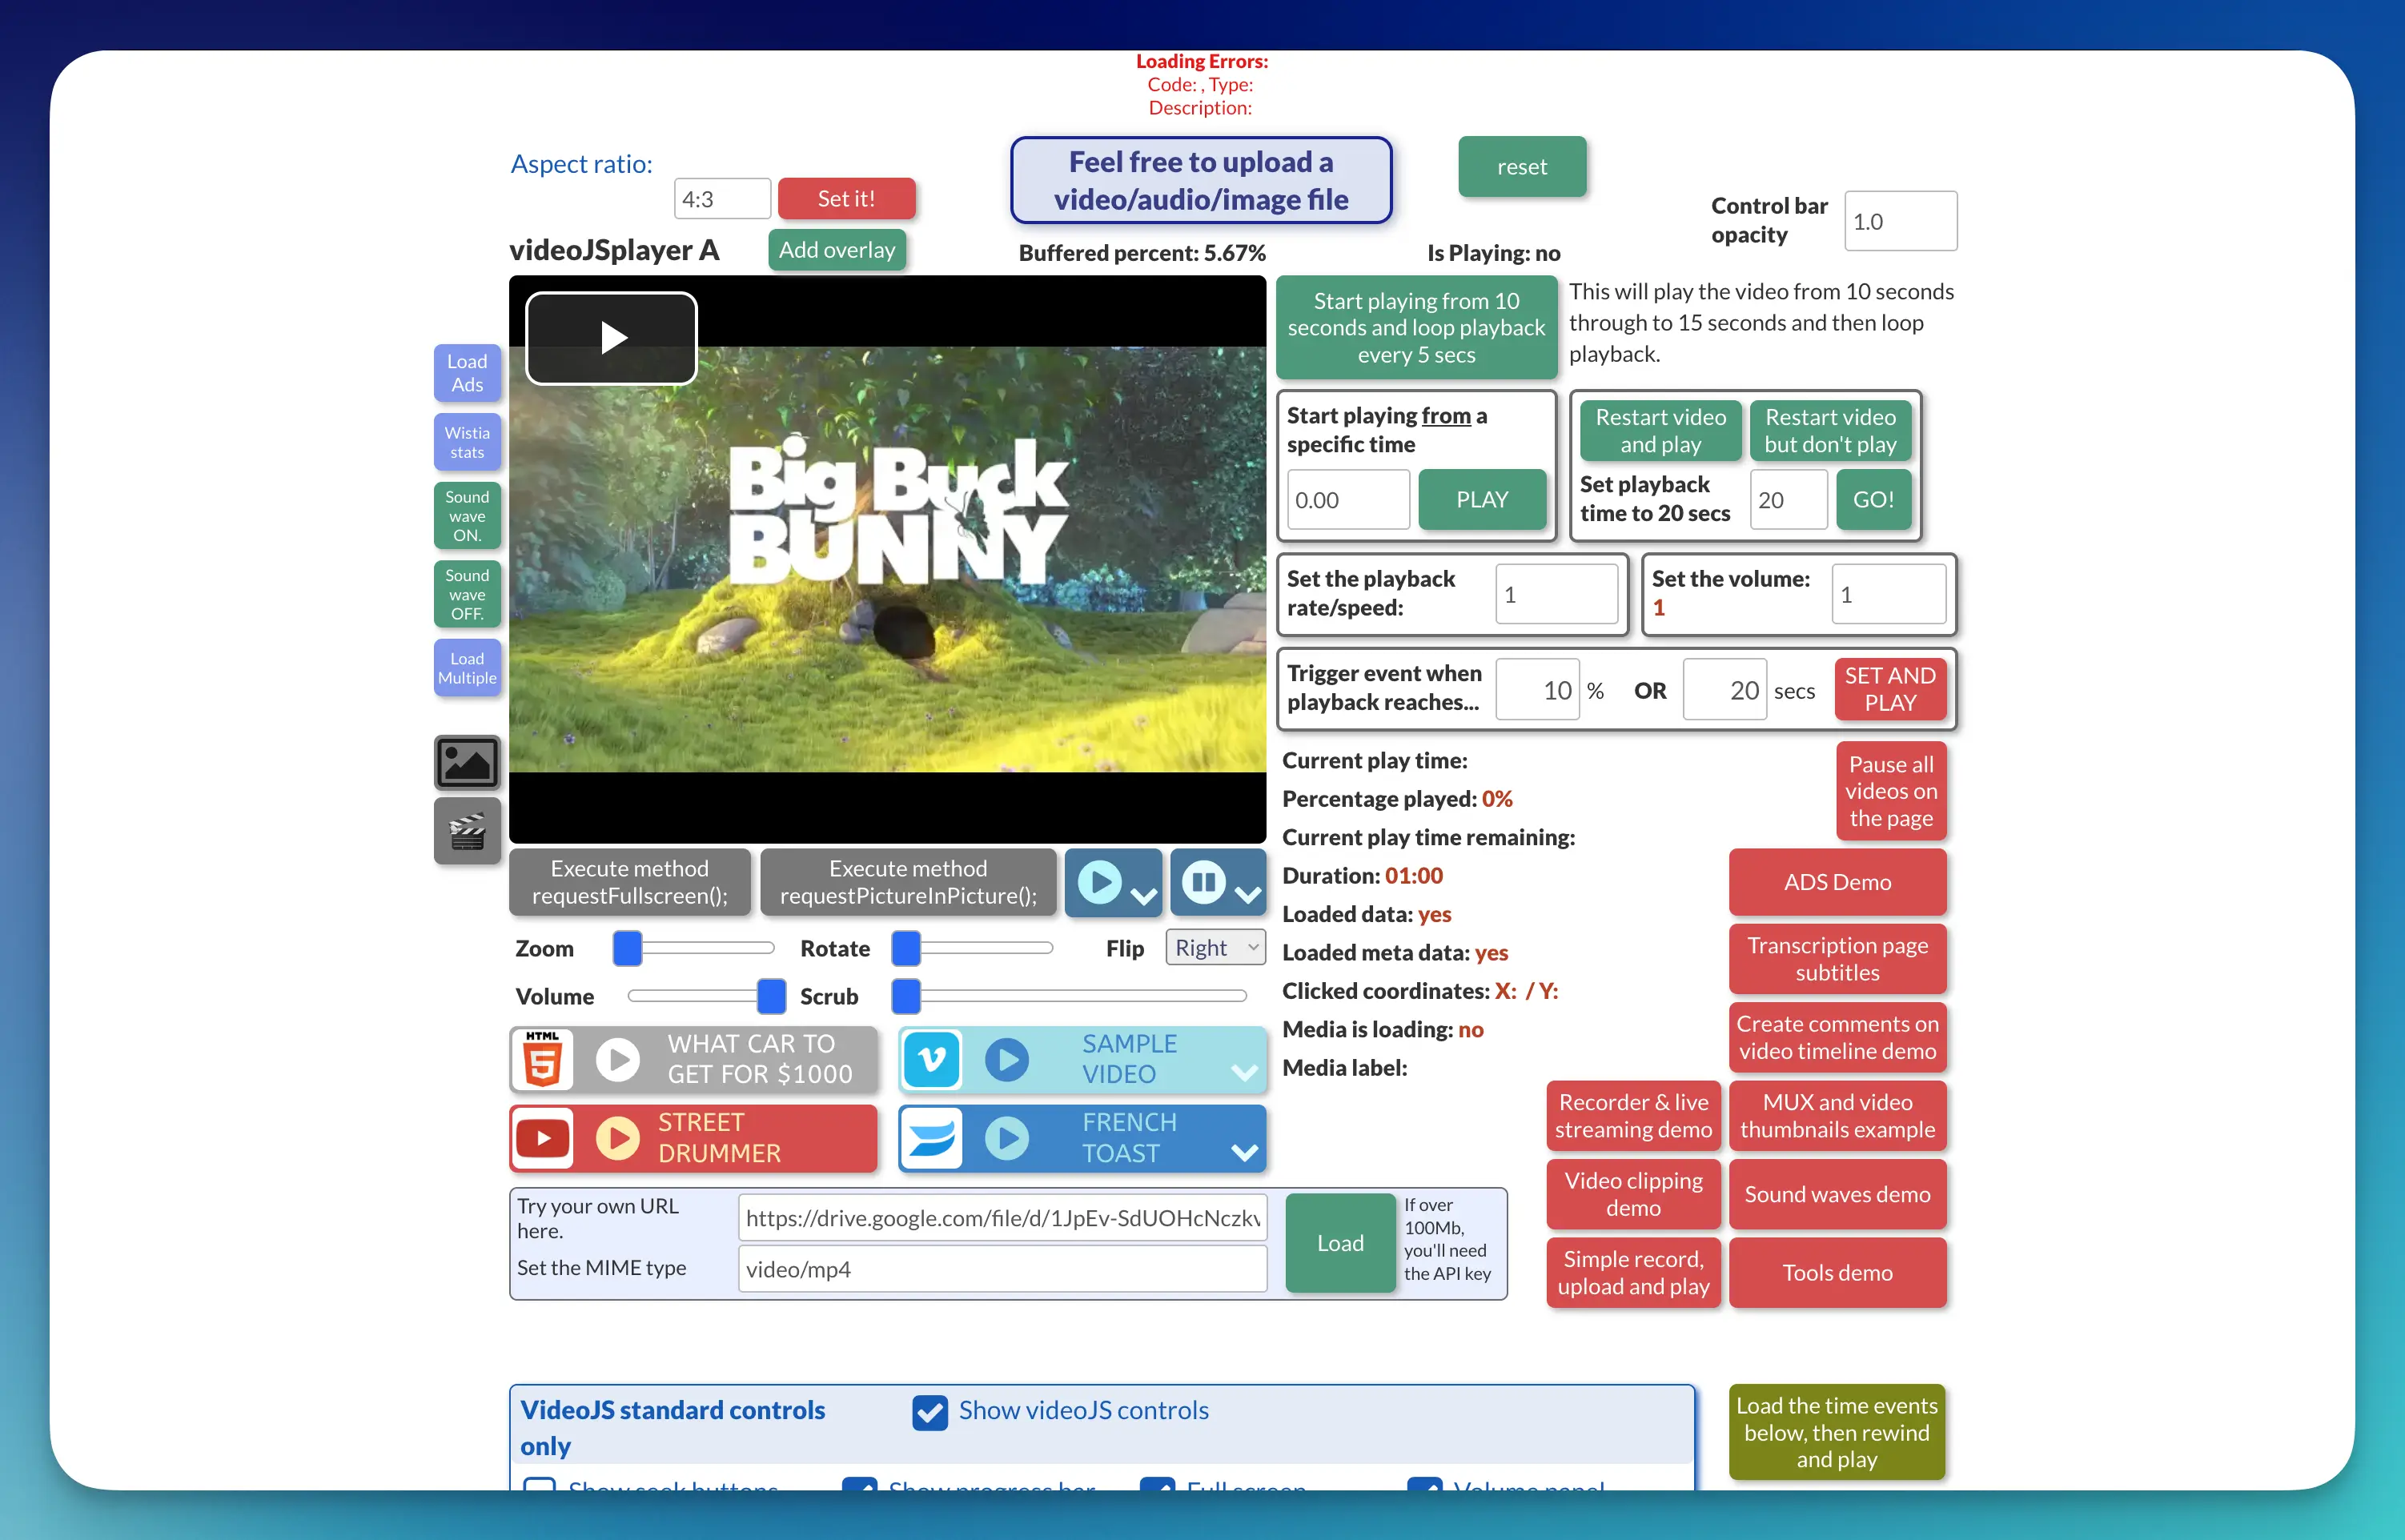Expand the Sample Video dropdown chevron
Viewport: 2405px width, 1540px height.
[x=1244, y=1073]
